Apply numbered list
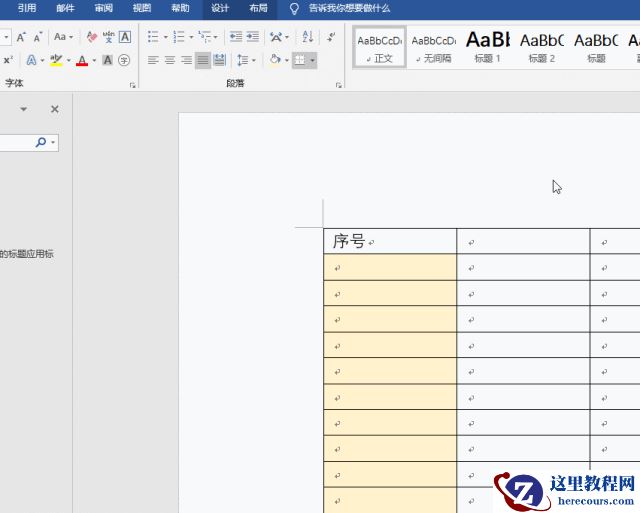Screen dimensions: 640x513 tap(179, 37)
